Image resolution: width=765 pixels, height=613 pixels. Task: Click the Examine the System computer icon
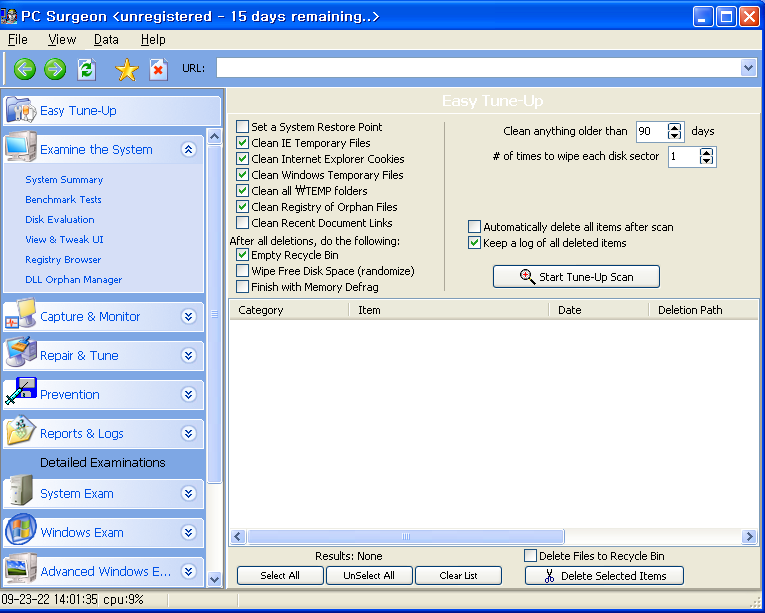click(x=20, y=147)
